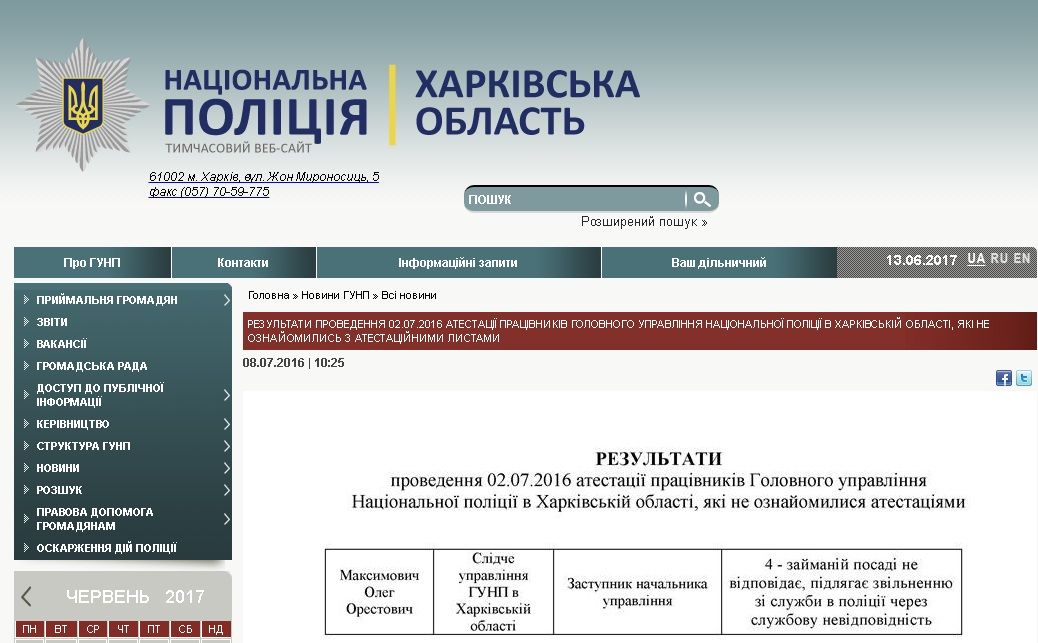The image size is (1038, 643).
Task: Open the Розширений пошук link
Action: point(640,221)
